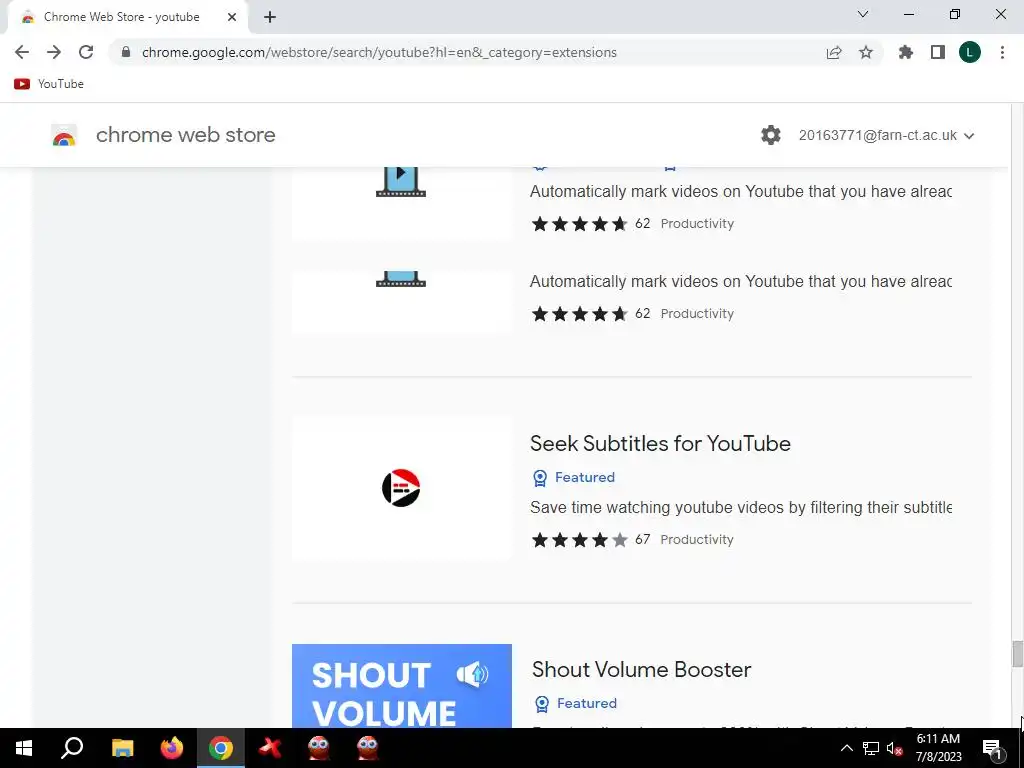Click Featured badge under Seek Subtitles

(x=574, y=477)
